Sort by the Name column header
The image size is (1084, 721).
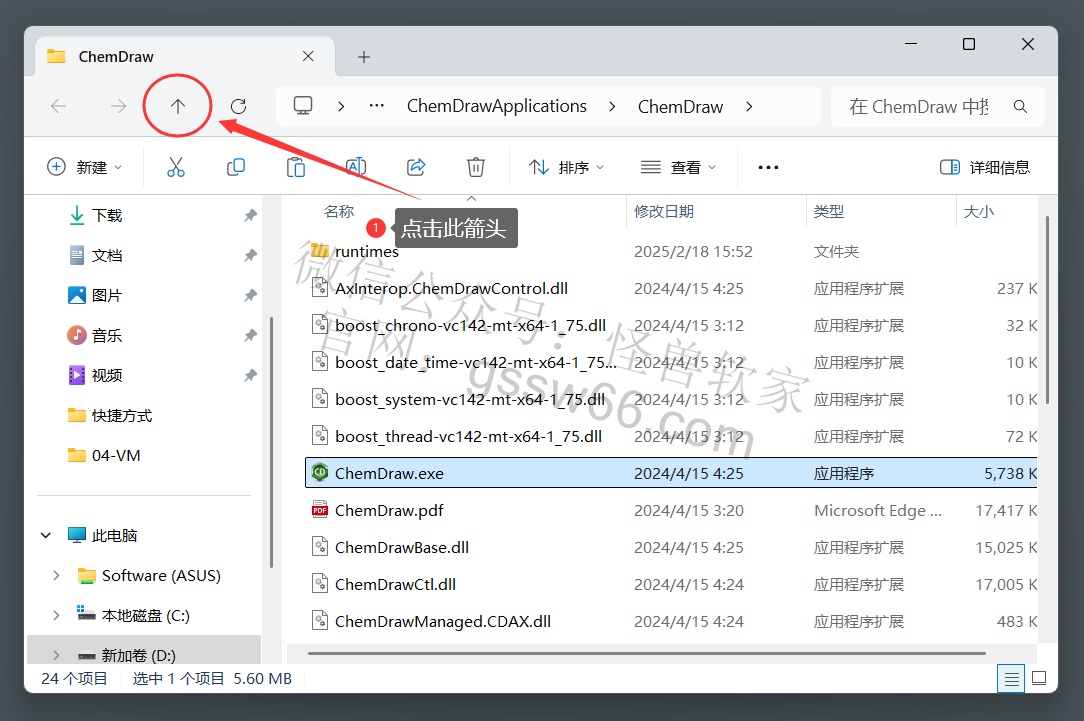click(339, 212)
